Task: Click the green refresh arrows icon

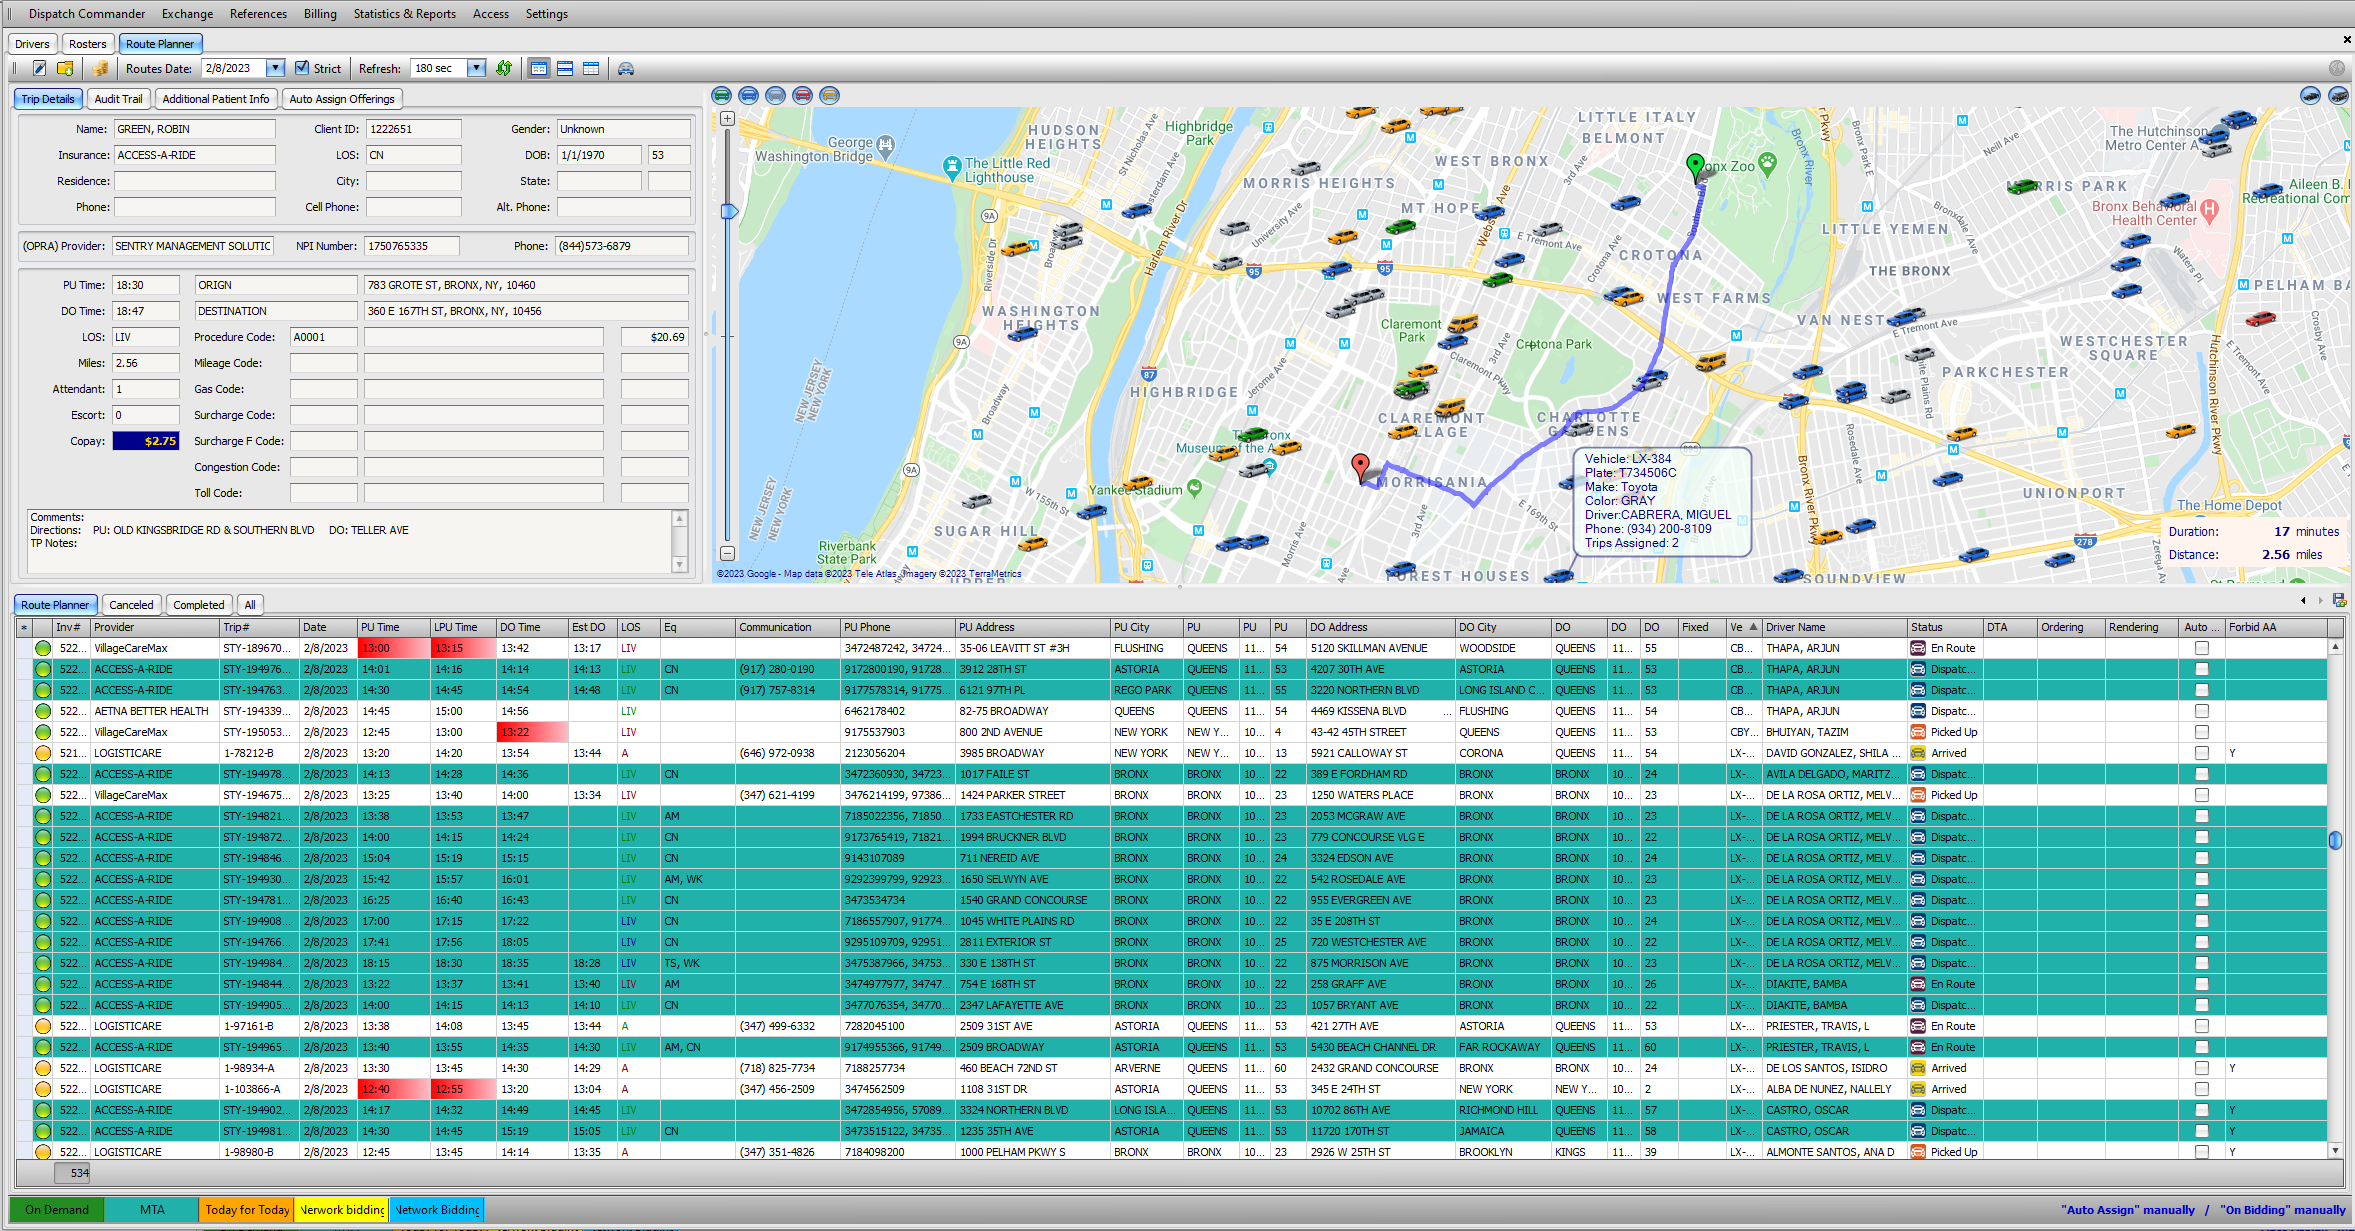Action: click(x=504, y=68)
